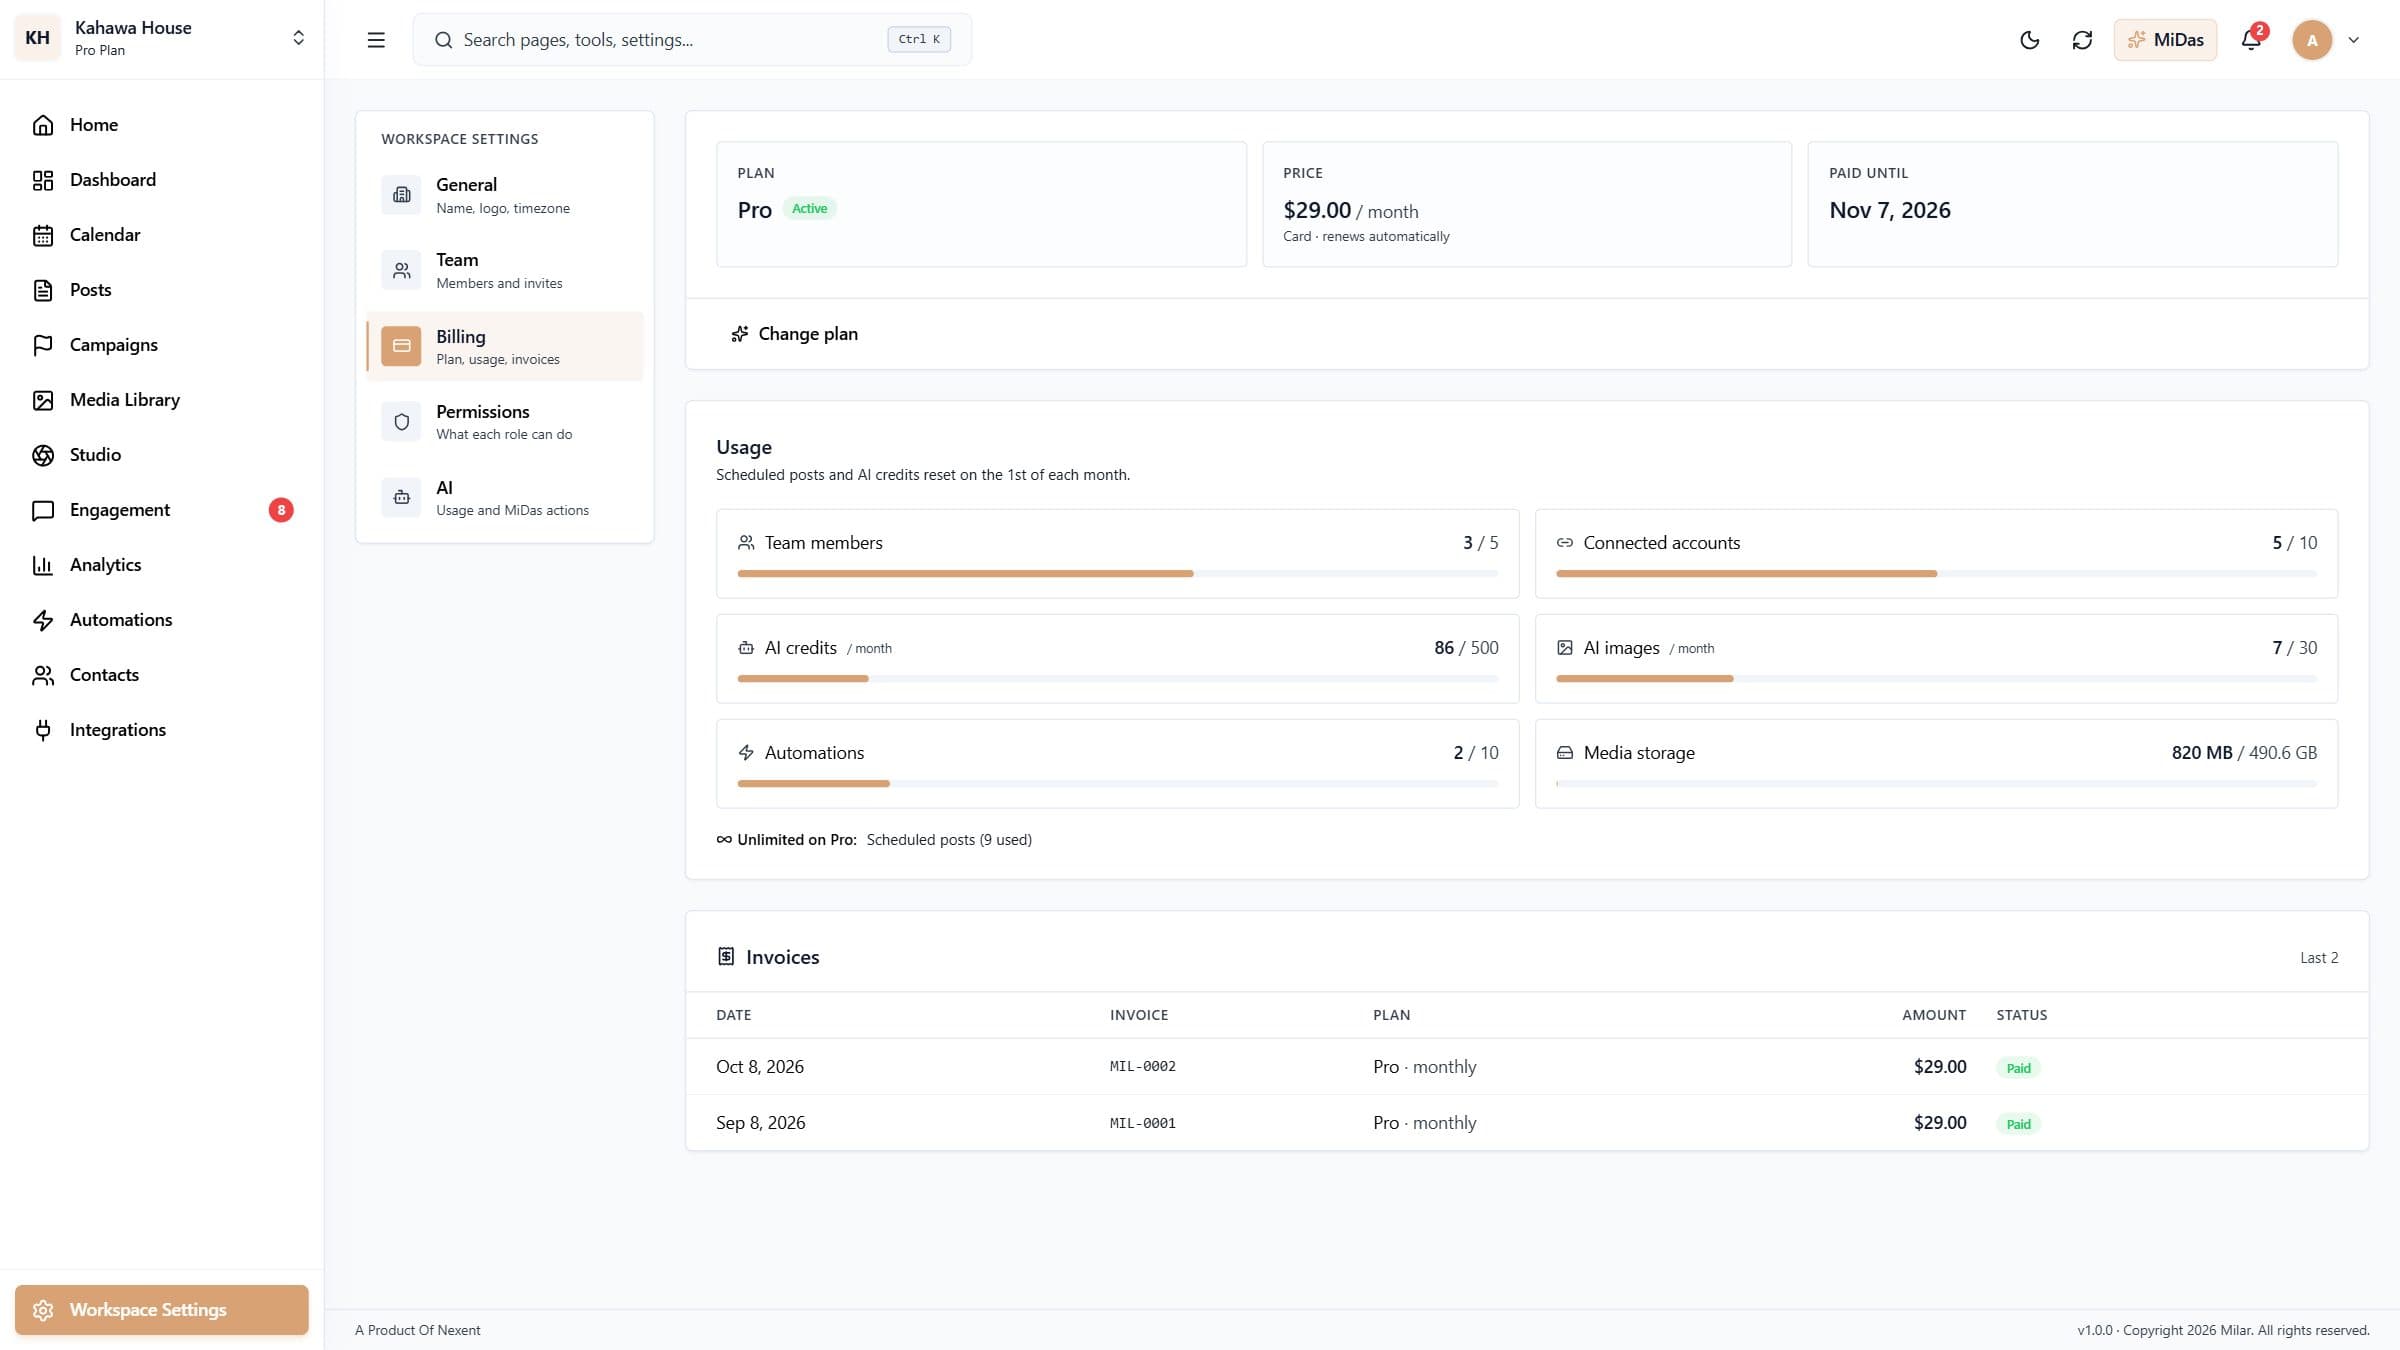Open the user account dropdown chevron
Screen dimensions: 2400x1350
(x=2354, y=40)
